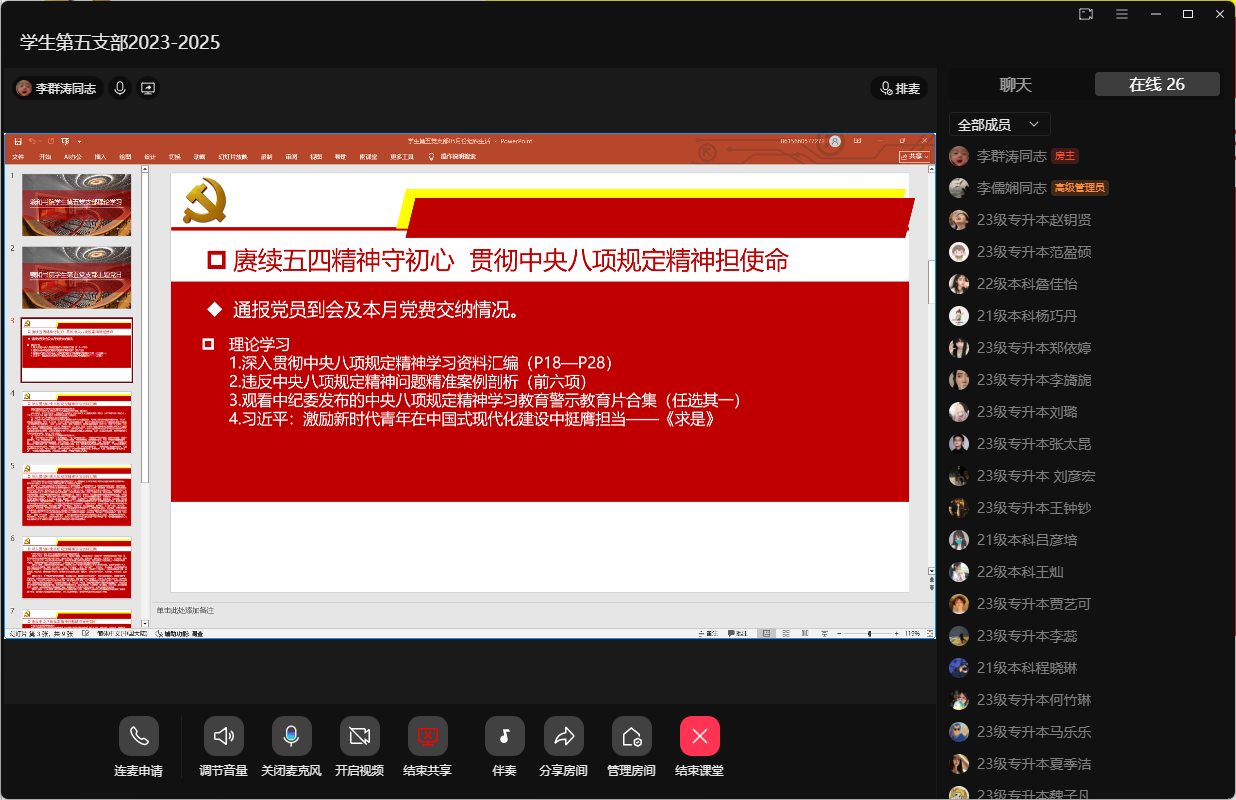Screen dimensions: 1236x800
Task: Select slide 4 thumbnail in PowerPoint panel
Action: (x=77, y=422)
